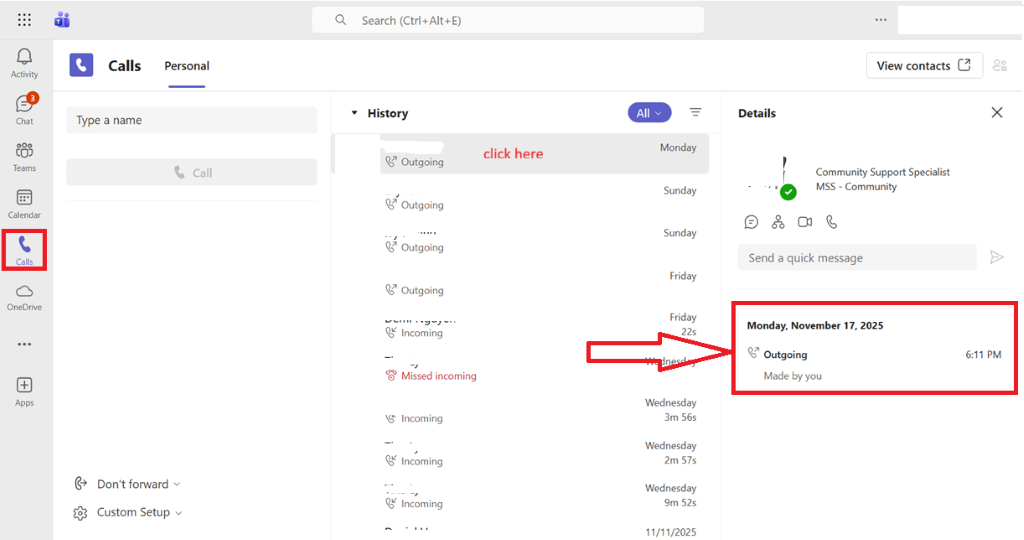Open contact groups icon beside View contacts

point(1000,65)
